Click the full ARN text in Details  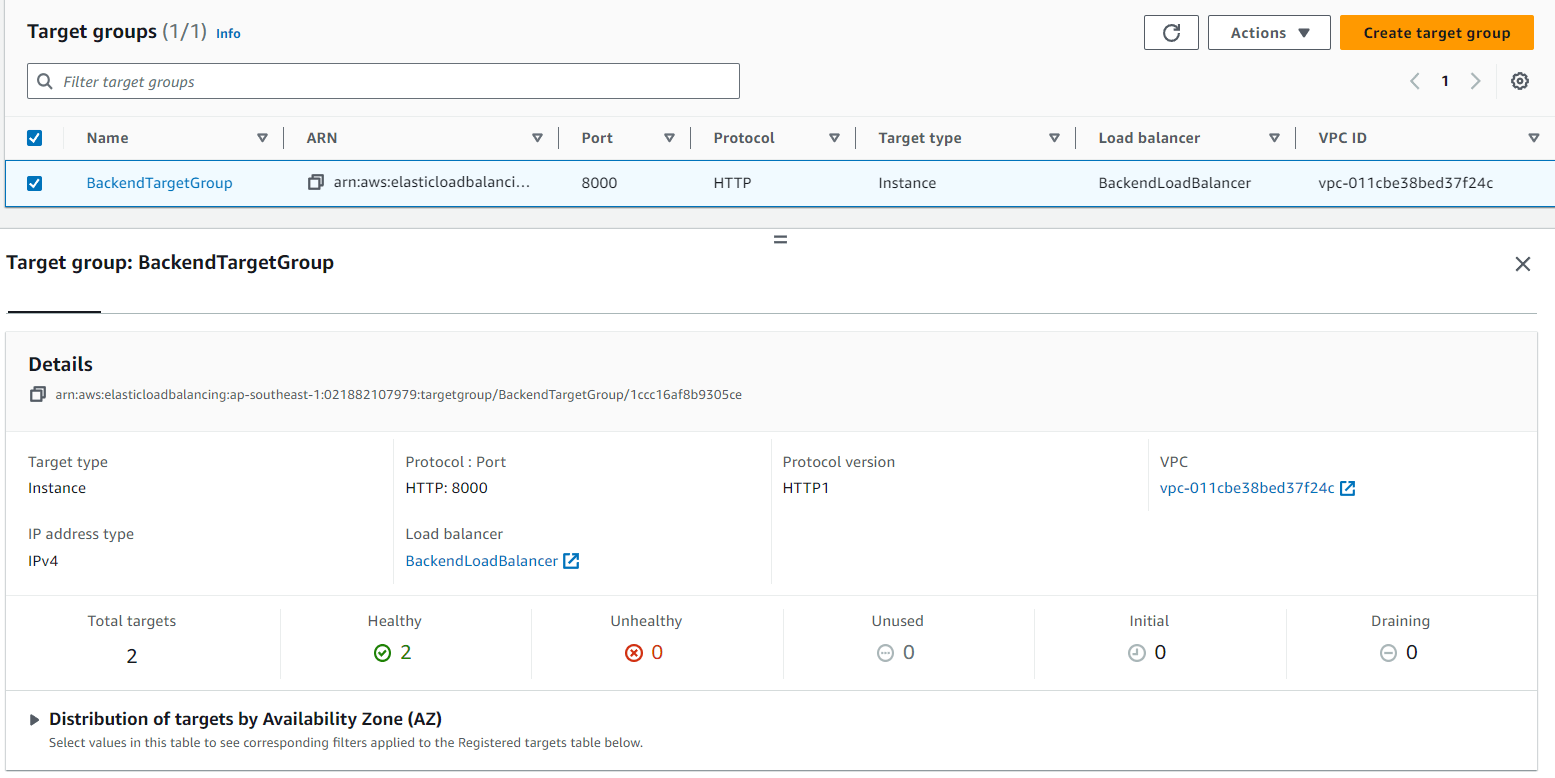tap(398, 394)
